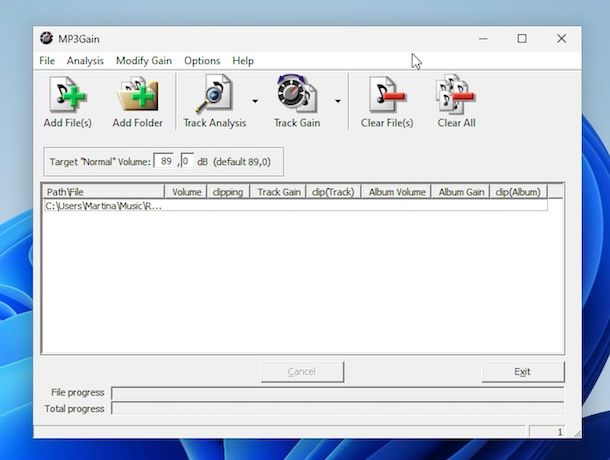Viewport: 610px width, 460px height.
Task: Click the clipping column header
Action: 228,192
